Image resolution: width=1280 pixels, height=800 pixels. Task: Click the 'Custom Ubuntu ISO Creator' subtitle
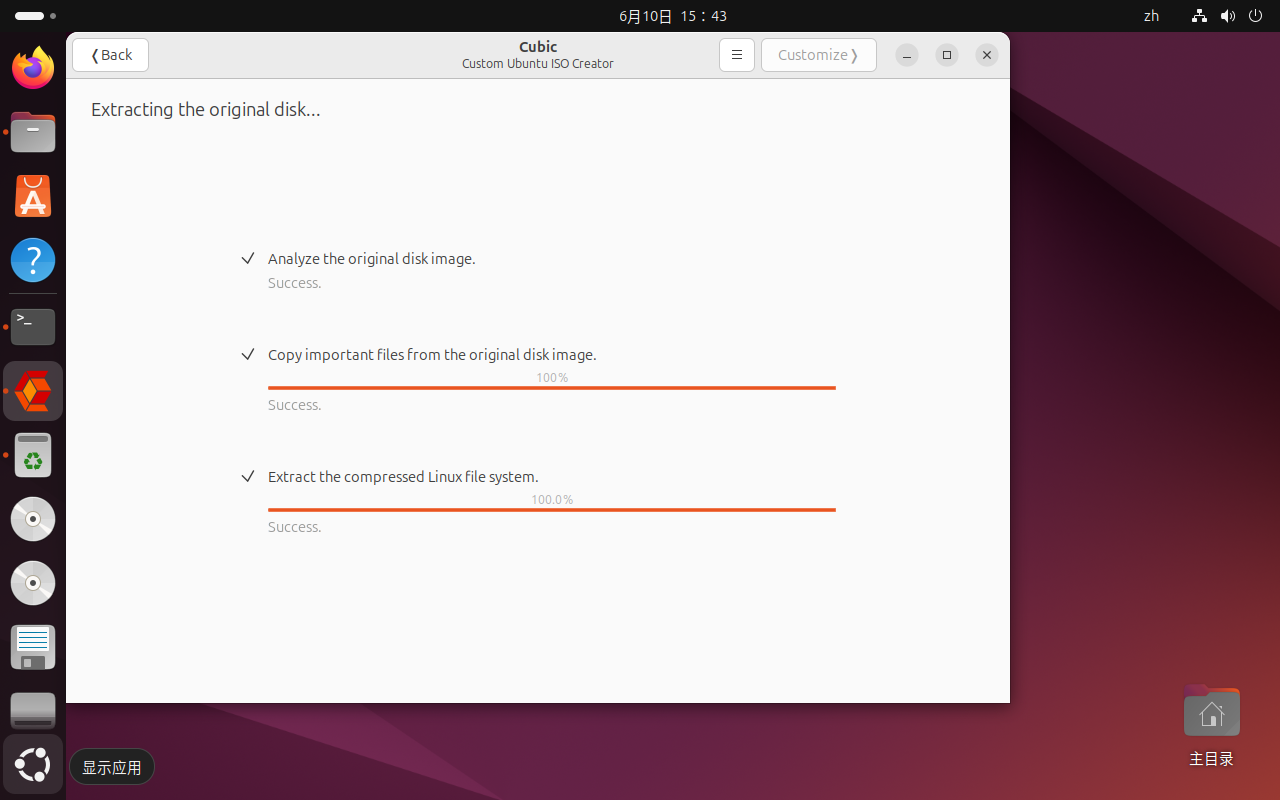point(538,64)
